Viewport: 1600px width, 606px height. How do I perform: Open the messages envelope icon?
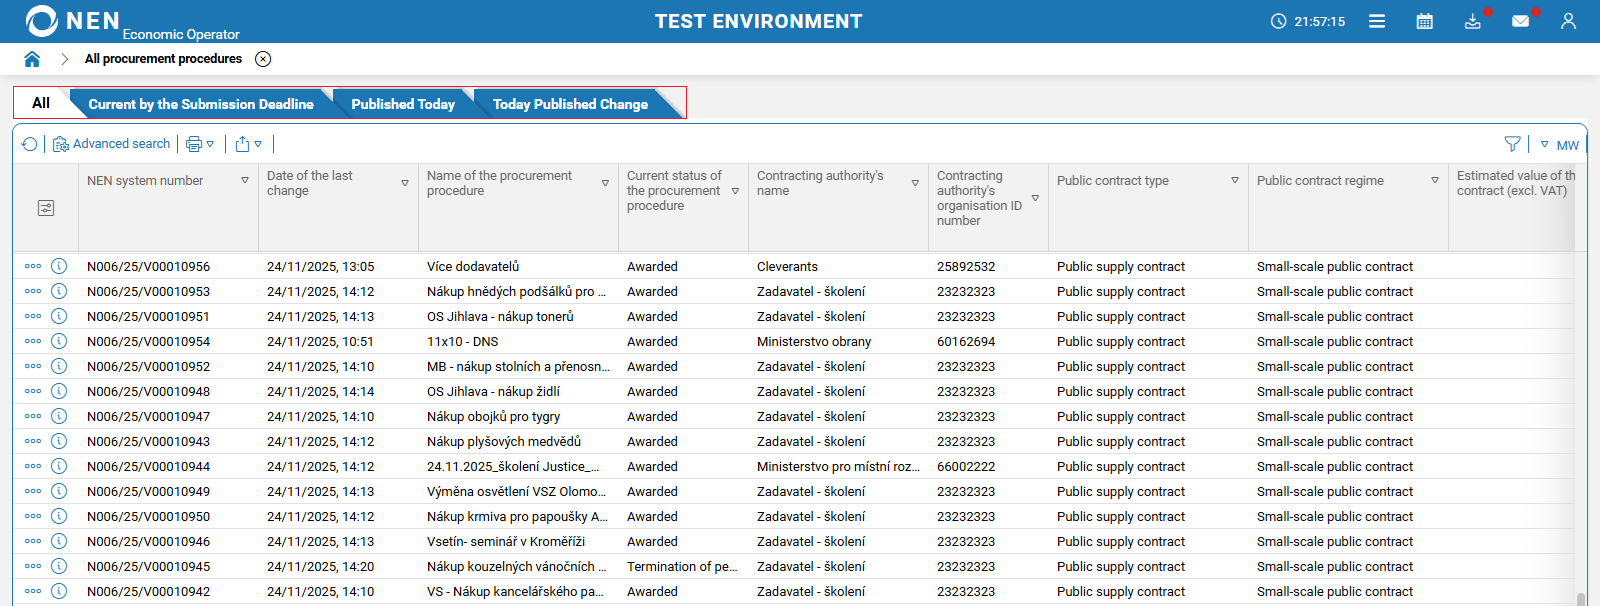click(1520, 21)
